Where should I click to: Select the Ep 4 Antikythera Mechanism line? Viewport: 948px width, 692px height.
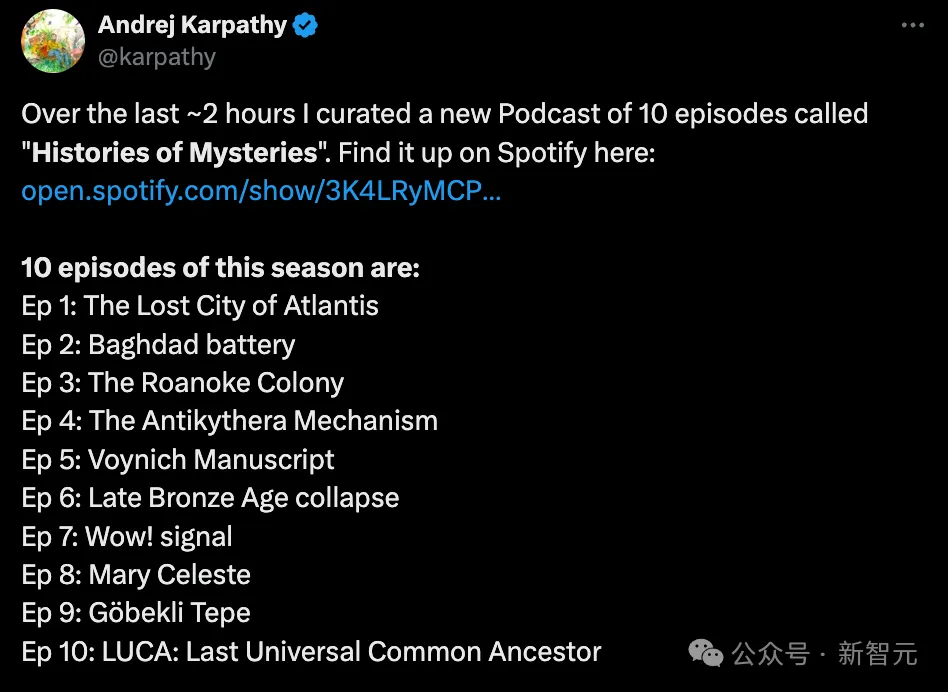pyautogui.click(x=230, y=421)
